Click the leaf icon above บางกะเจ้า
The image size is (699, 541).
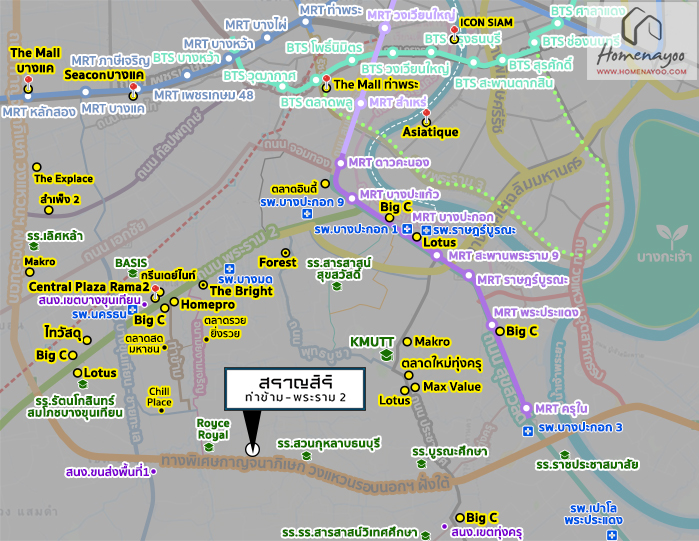672,236
